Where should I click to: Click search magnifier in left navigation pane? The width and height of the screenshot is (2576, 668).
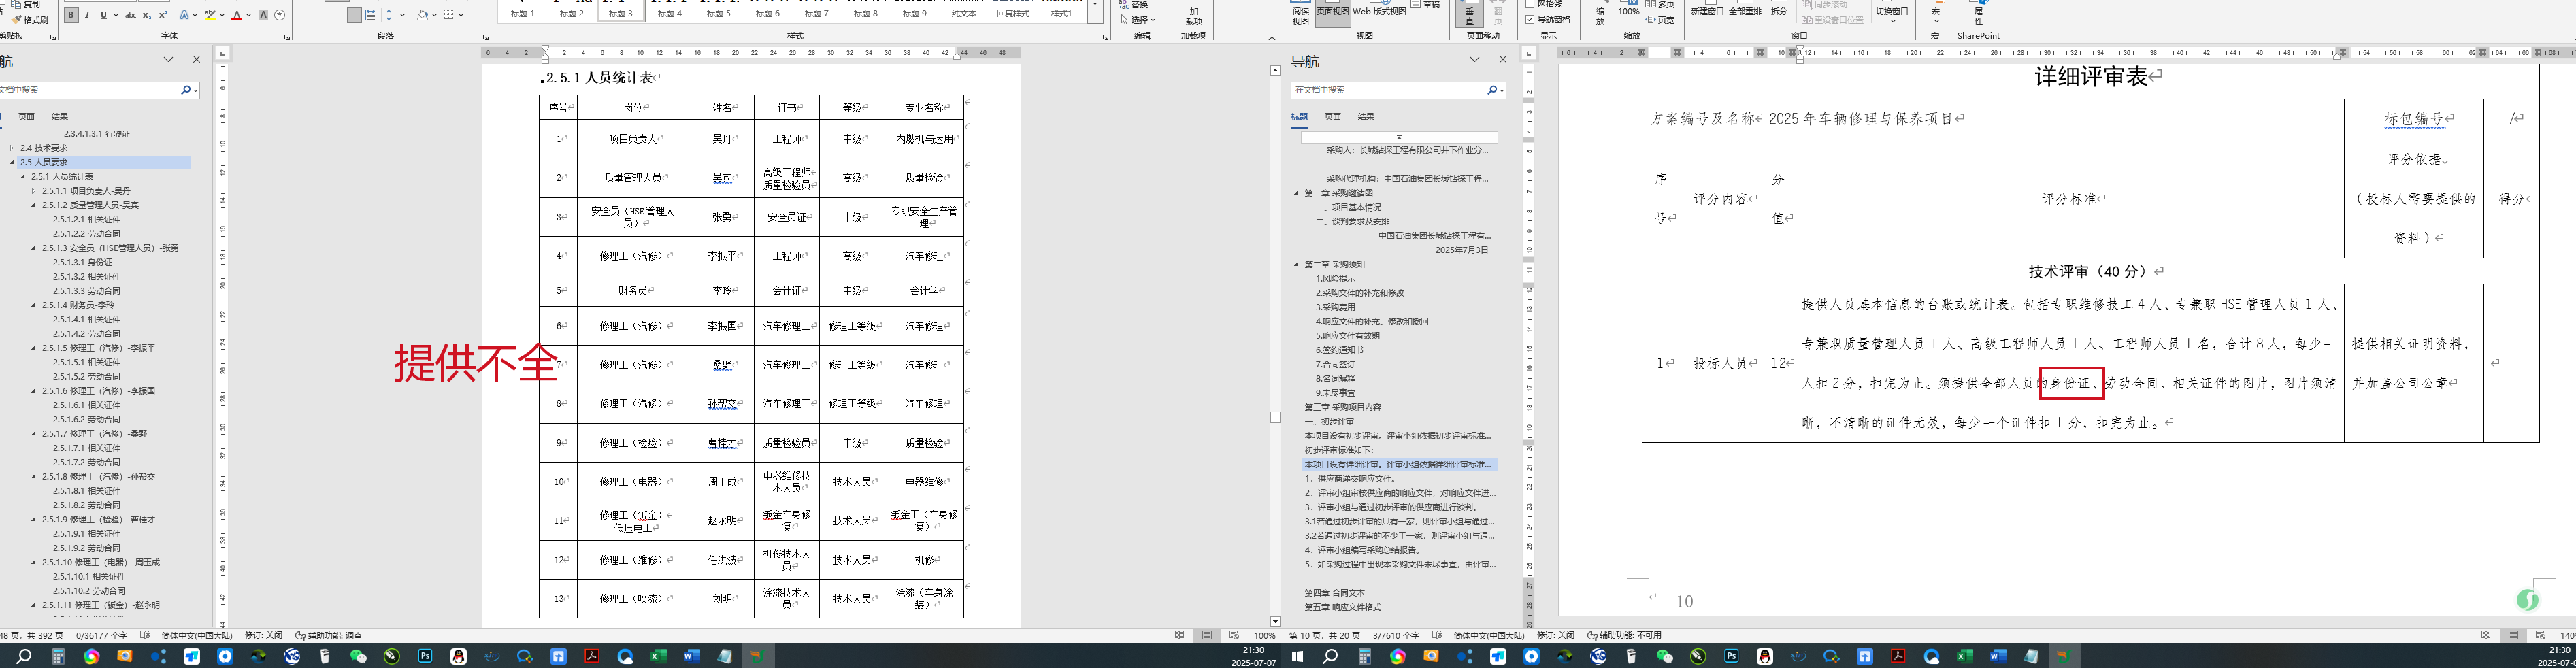[185, 90]
